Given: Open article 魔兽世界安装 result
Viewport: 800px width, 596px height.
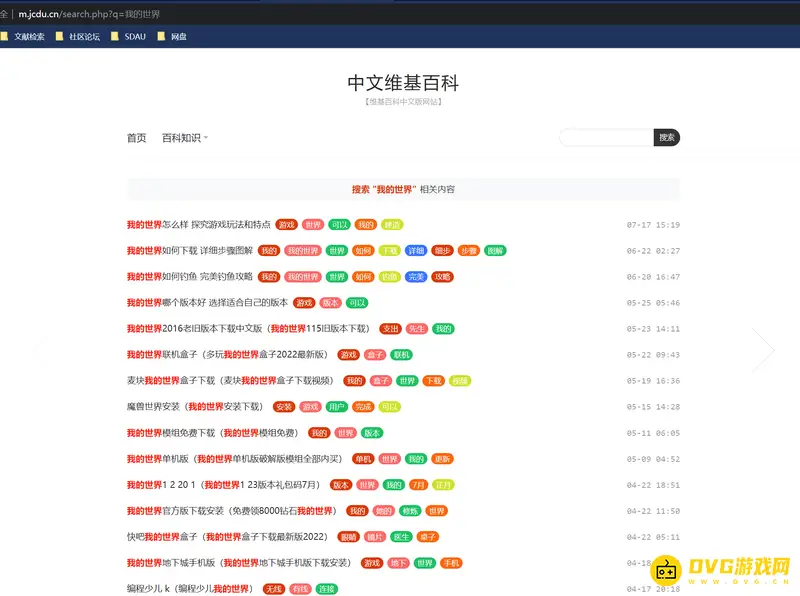Looking at the screenshot, I should coord(196,407).
